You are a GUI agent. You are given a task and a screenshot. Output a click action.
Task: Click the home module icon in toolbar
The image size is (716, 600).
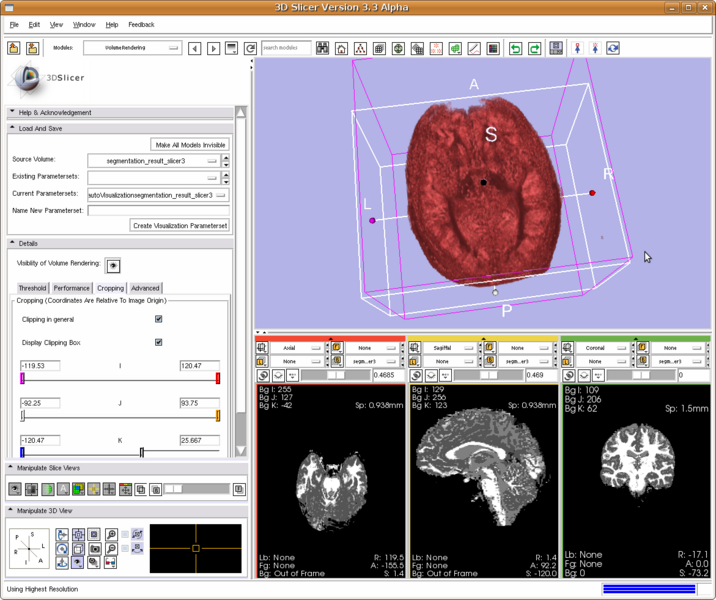[342, 48]
